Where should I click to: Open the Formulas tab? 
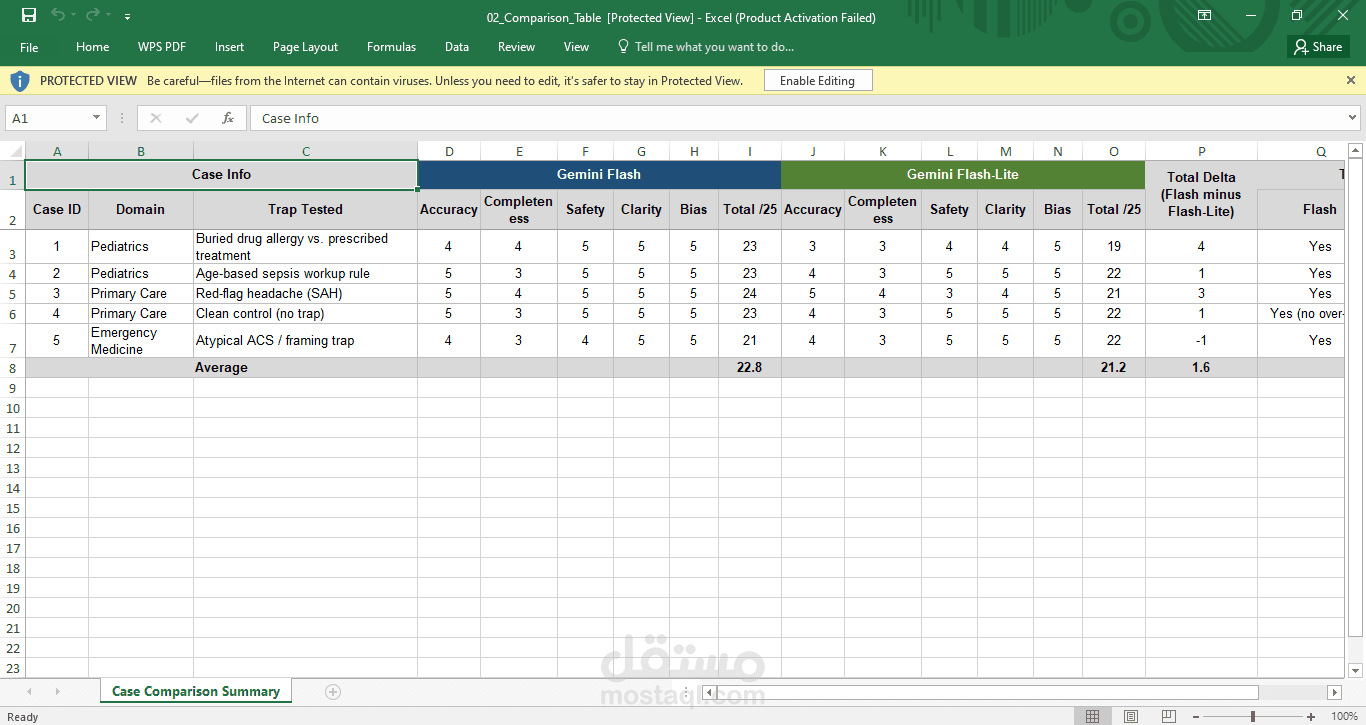(391, 47)
